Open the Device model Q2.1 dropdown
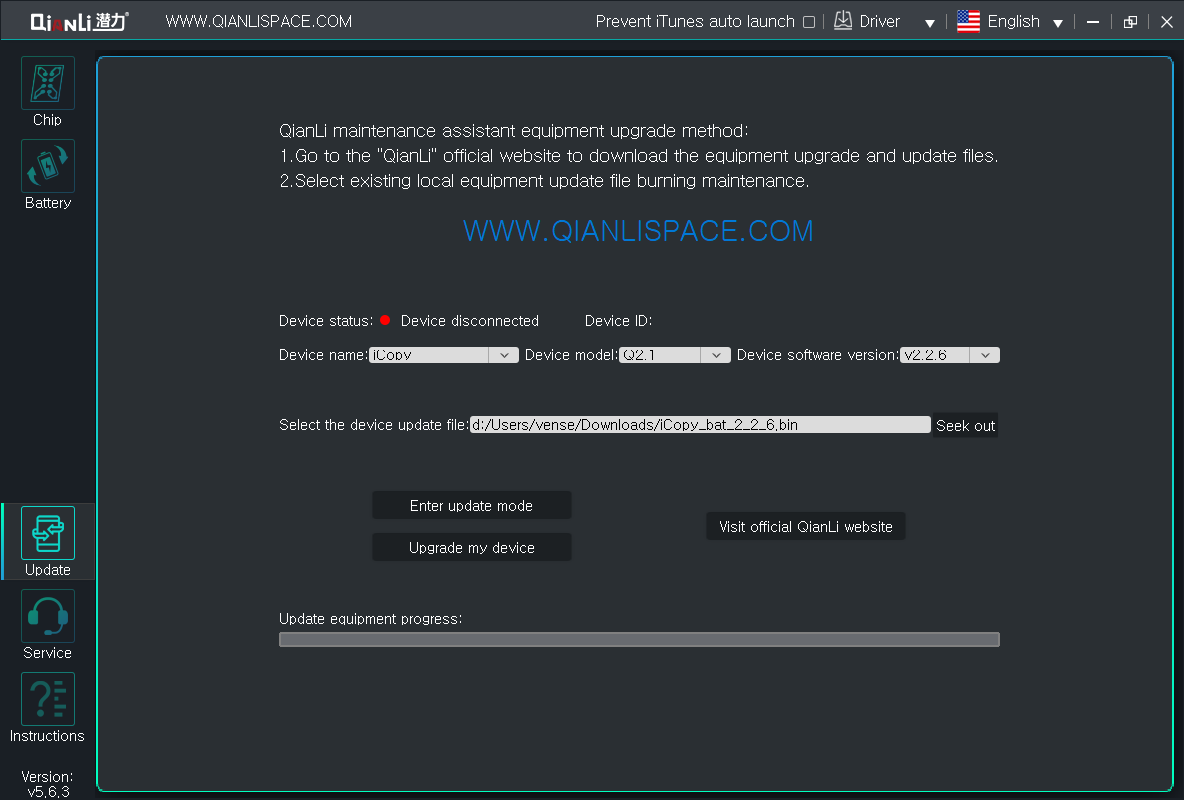The width and height of the screenshot is (1184, 800). (674, 355)
